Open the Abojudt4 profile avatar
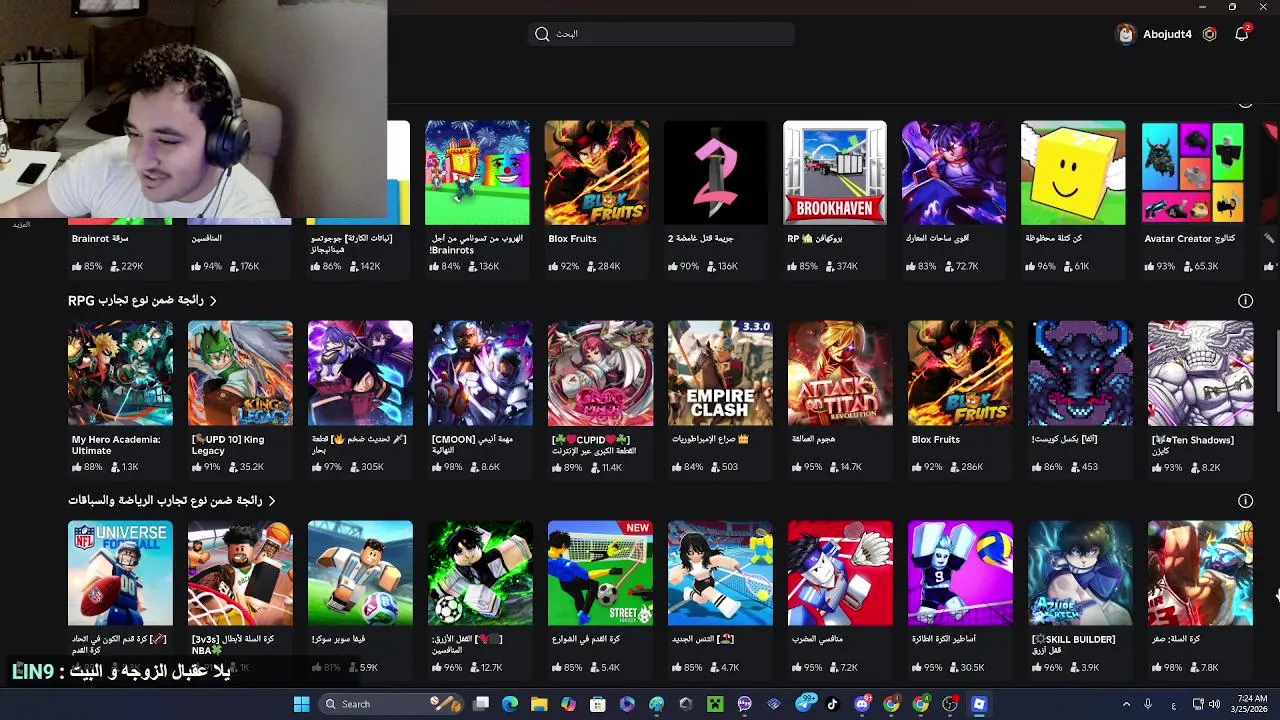1280x720 pixels. tap(1126, 34)
